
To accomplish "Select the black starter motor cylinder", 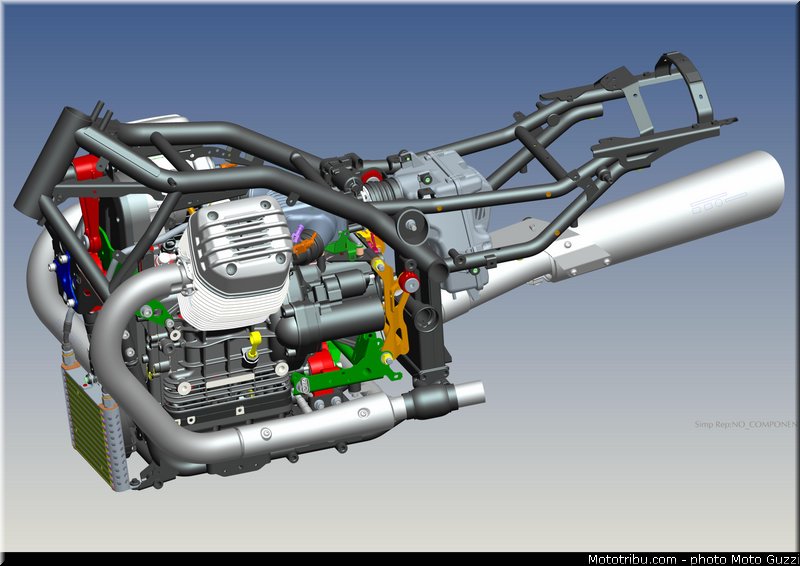I will [x=329, y=319].
